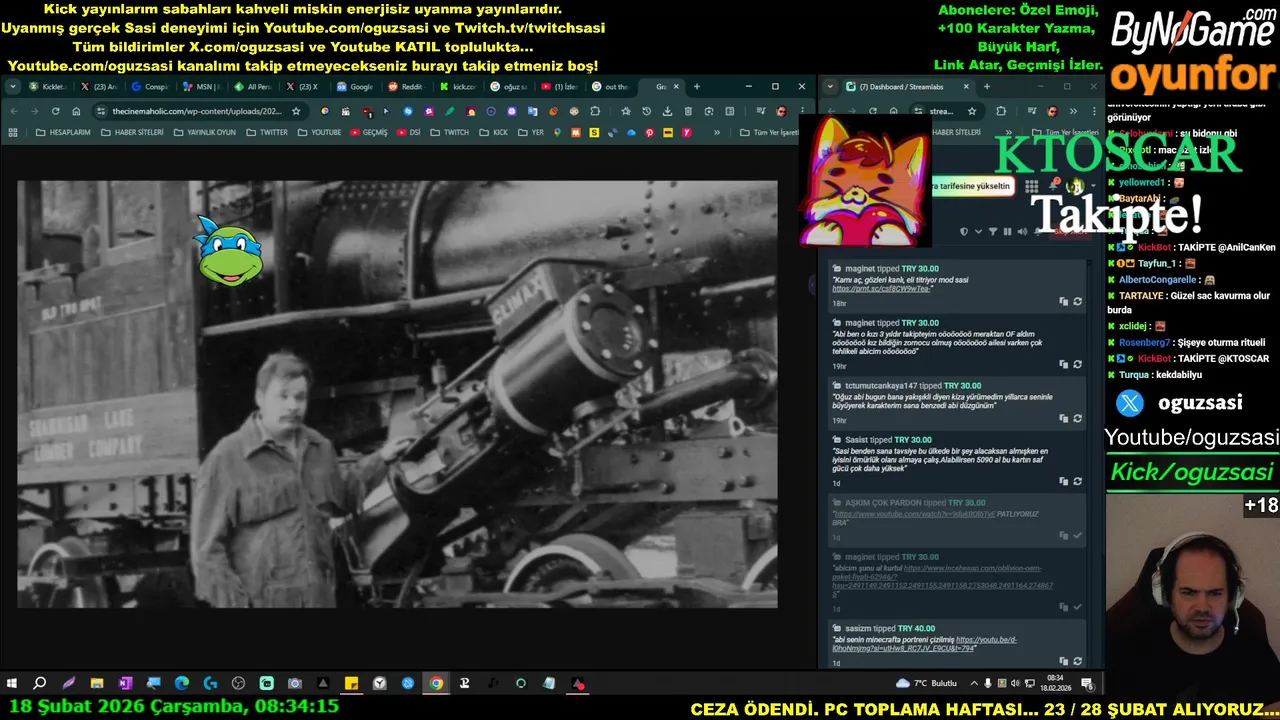
Task: Switch to the Reddit browser tab
Action: coord(405,87)
